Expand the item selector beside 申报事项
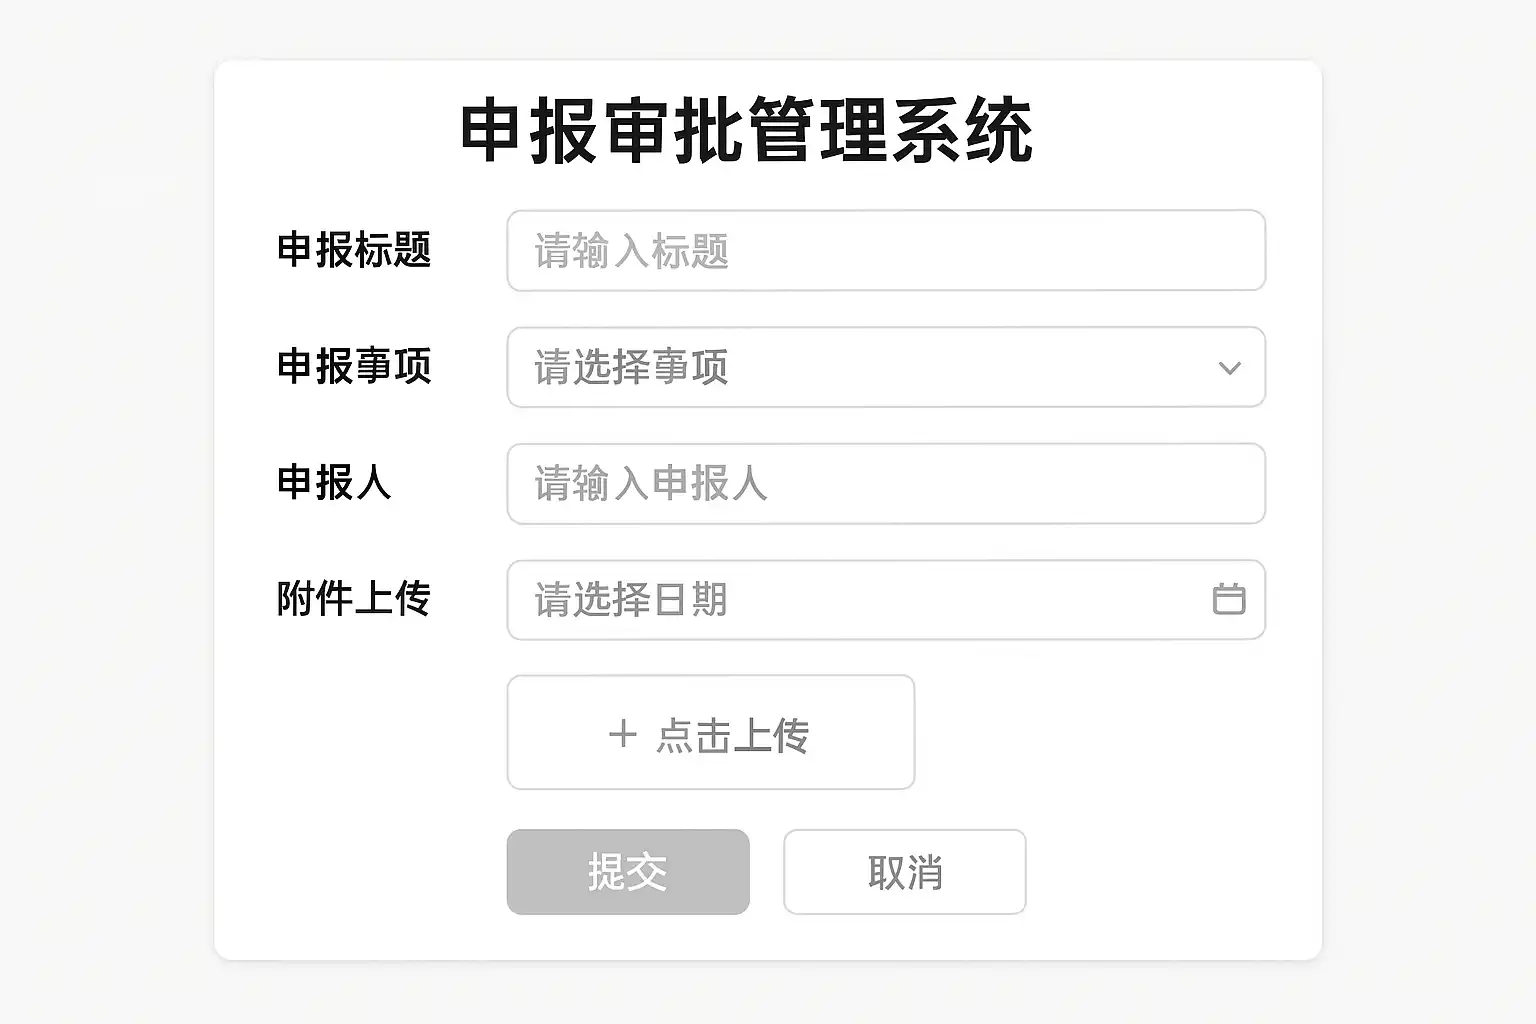This screenshot has width=1536, height=1024. coord(885,367)
